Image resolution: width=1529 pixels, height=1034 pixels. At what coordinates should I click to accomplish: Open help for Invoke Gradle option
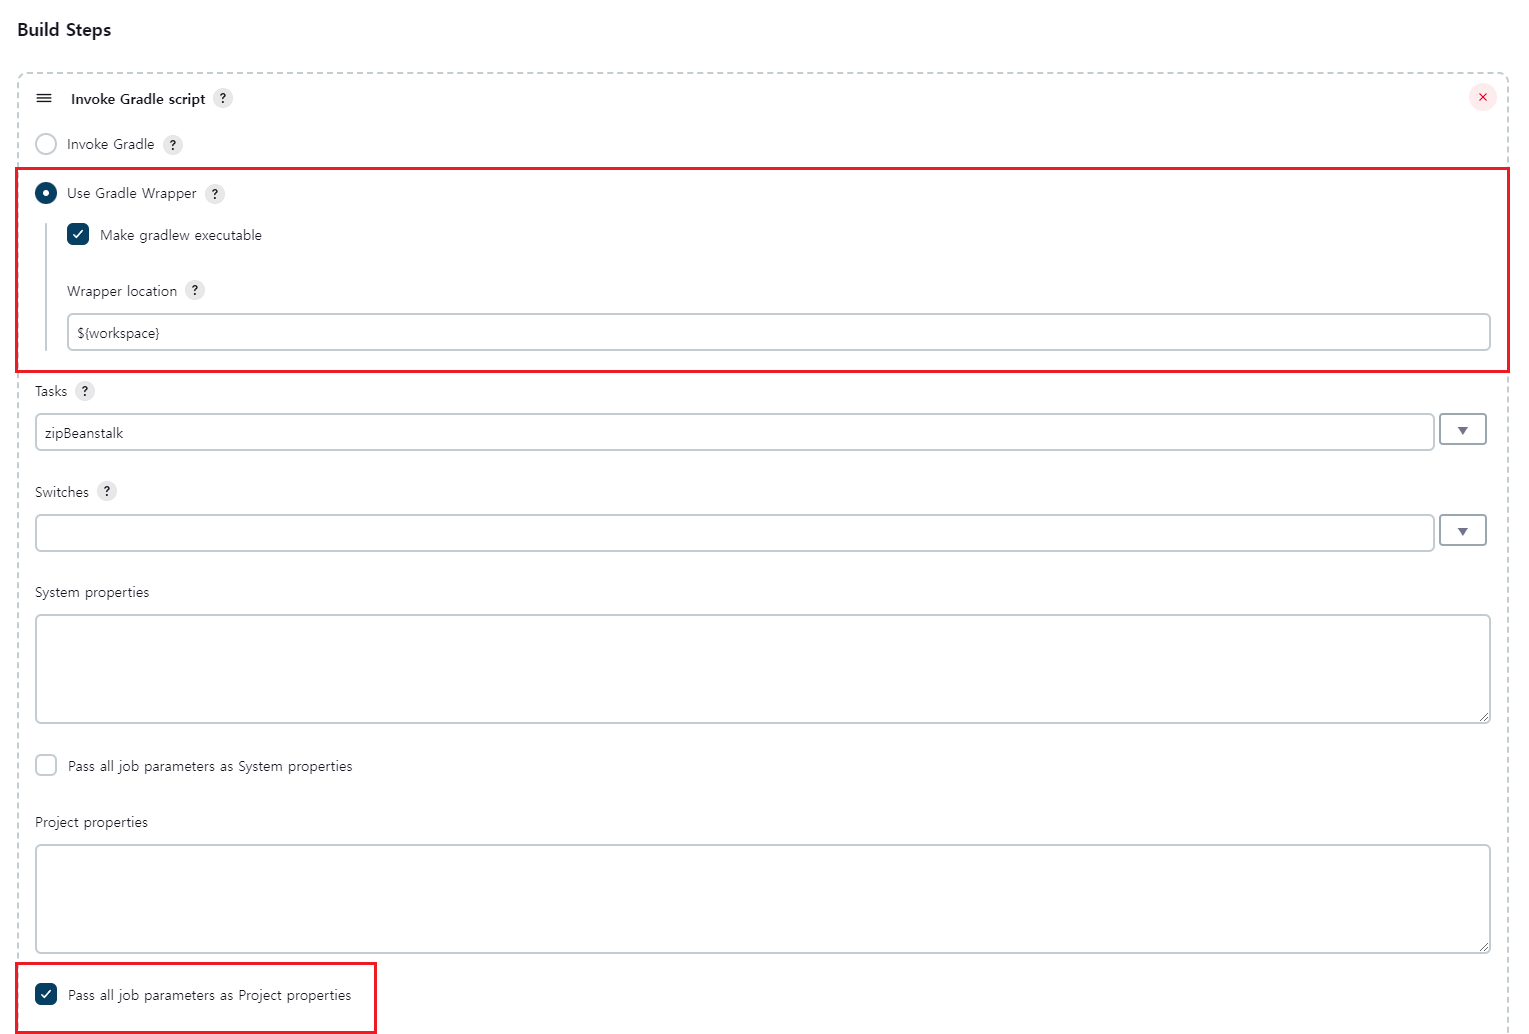point(173,145)
